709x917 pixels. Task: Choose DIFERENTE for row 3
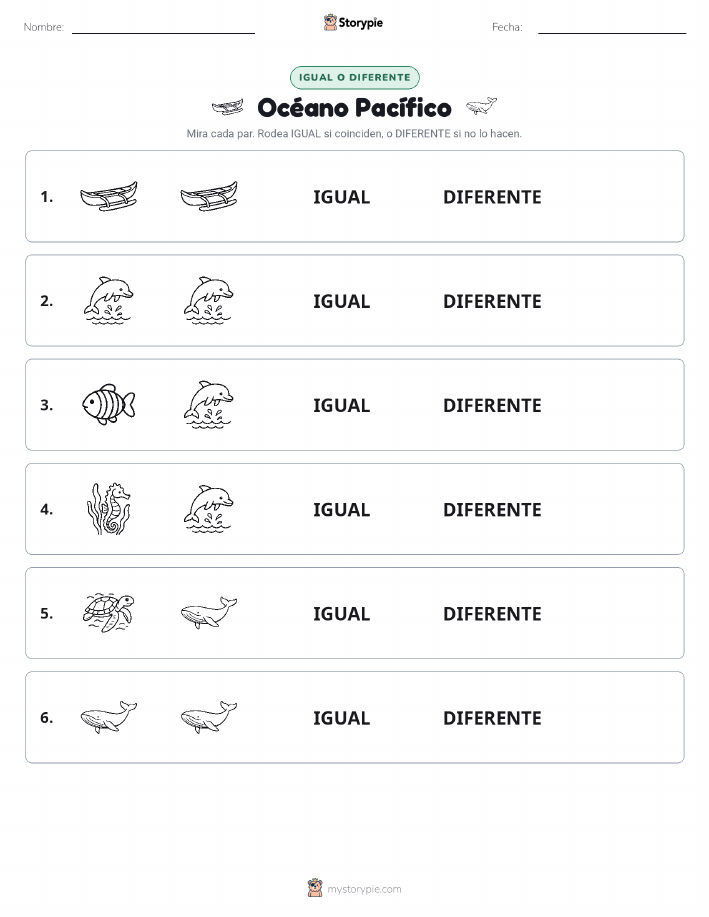pos(492,405)
